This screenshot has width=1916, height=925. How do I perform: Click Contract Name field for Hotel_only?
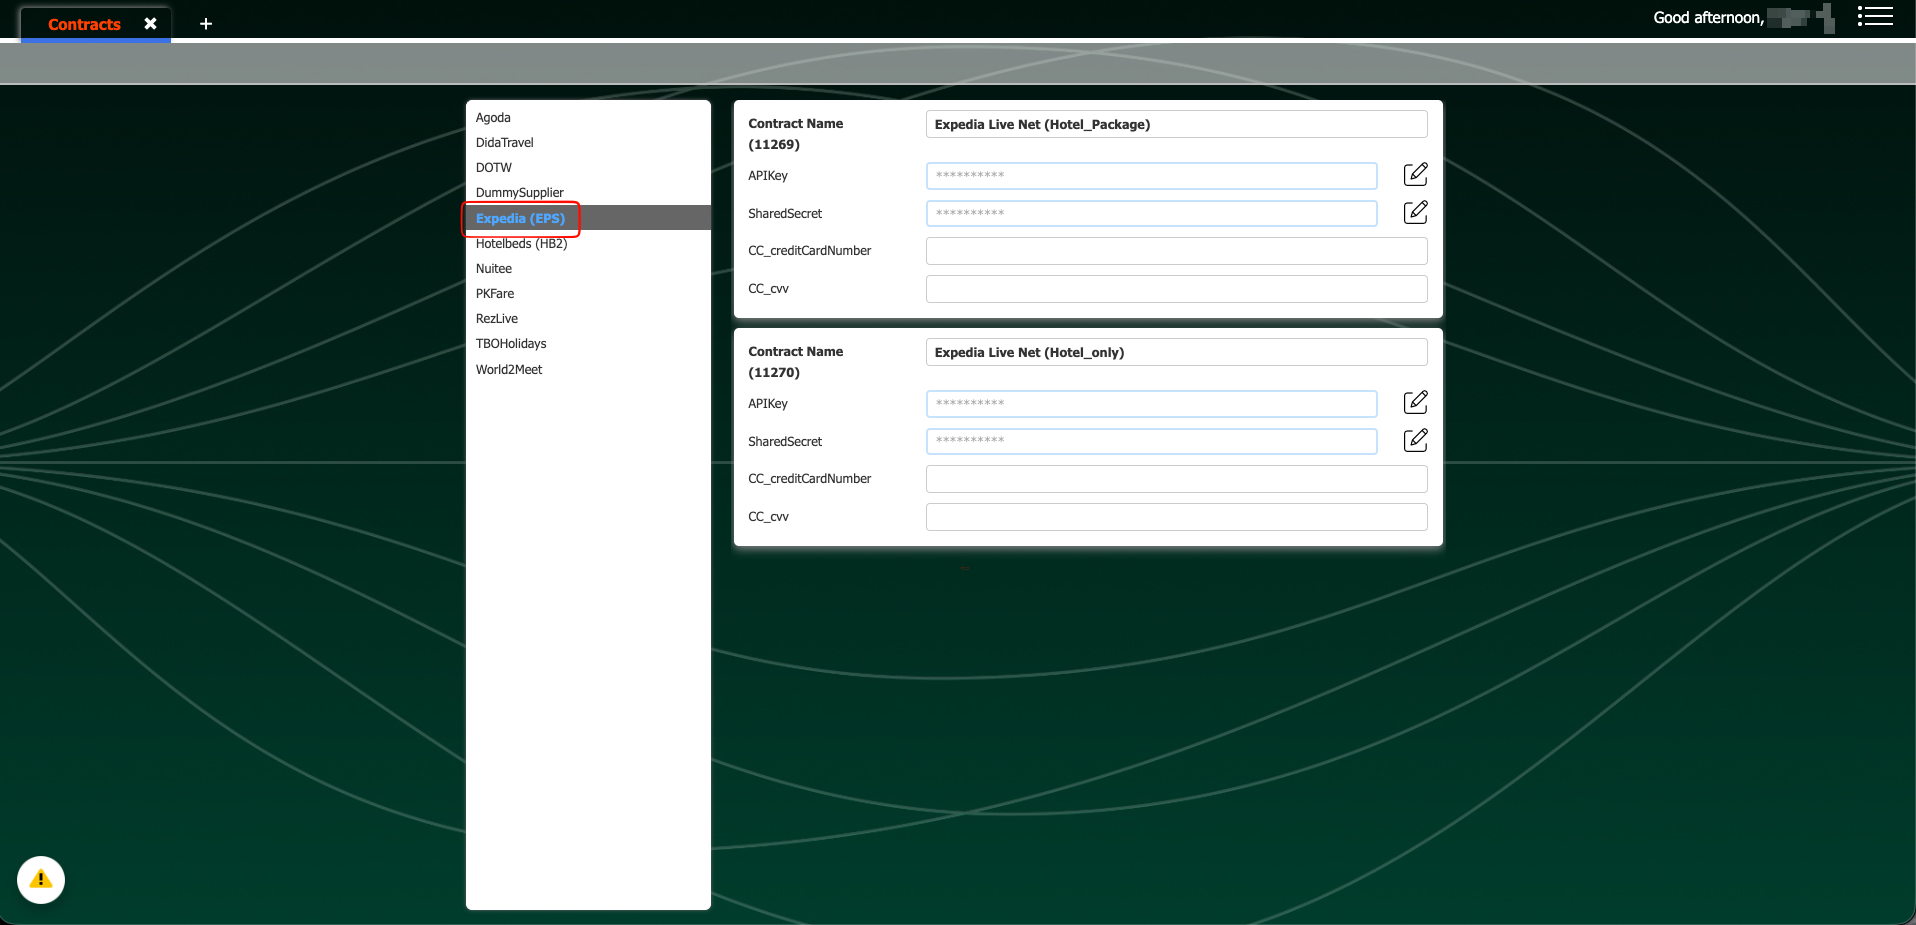coord(1176,352)
